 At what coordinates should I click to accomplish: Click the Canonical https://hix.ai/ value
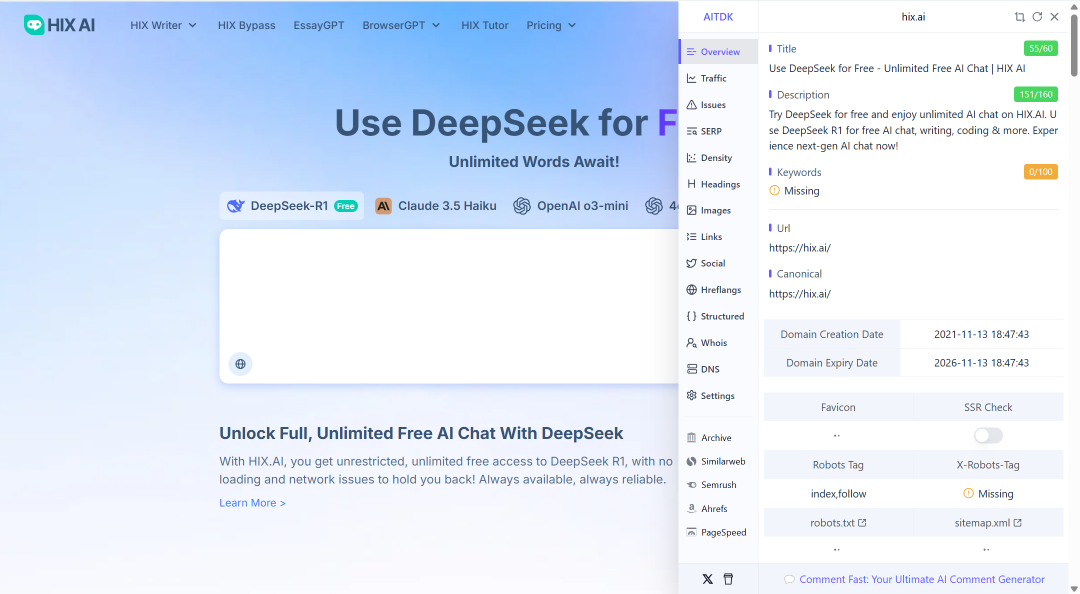click(800, 294)
